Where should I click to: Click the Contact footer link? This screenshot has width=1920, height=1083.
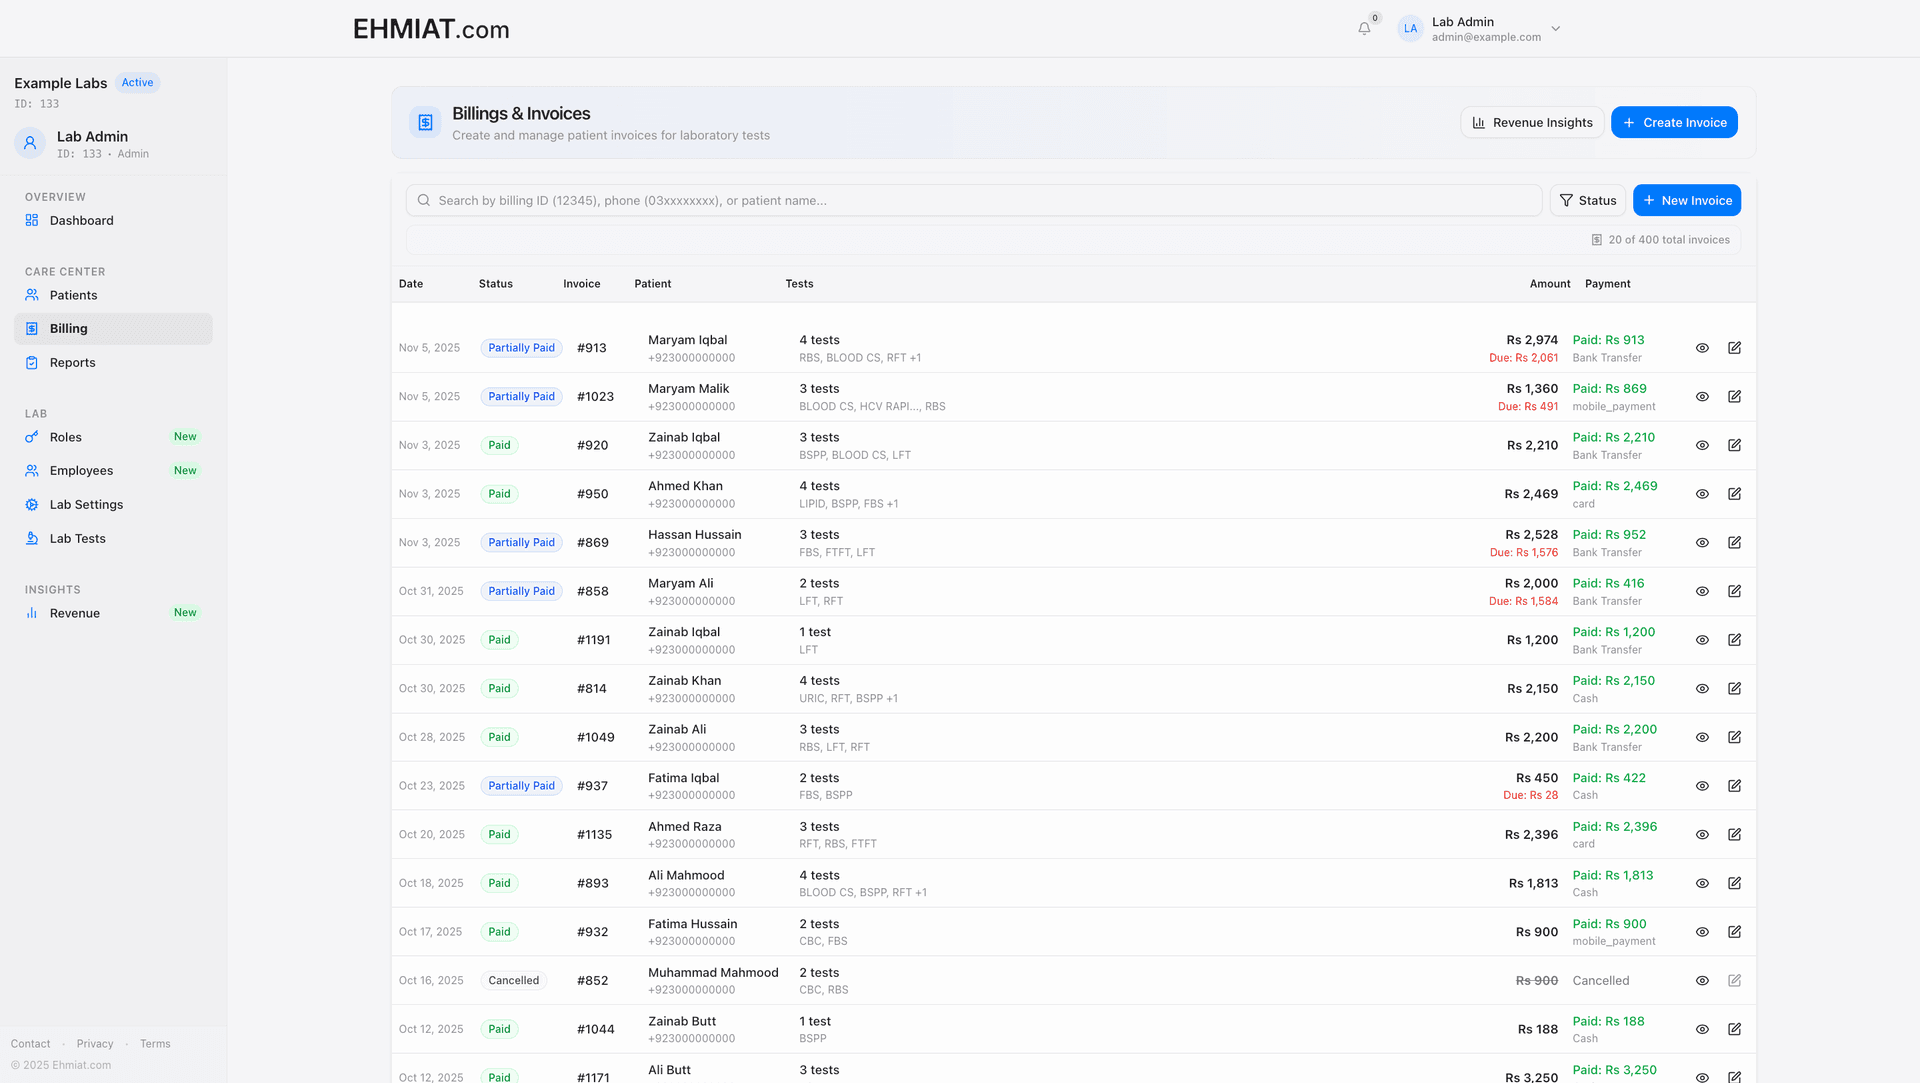[30, 1044]
